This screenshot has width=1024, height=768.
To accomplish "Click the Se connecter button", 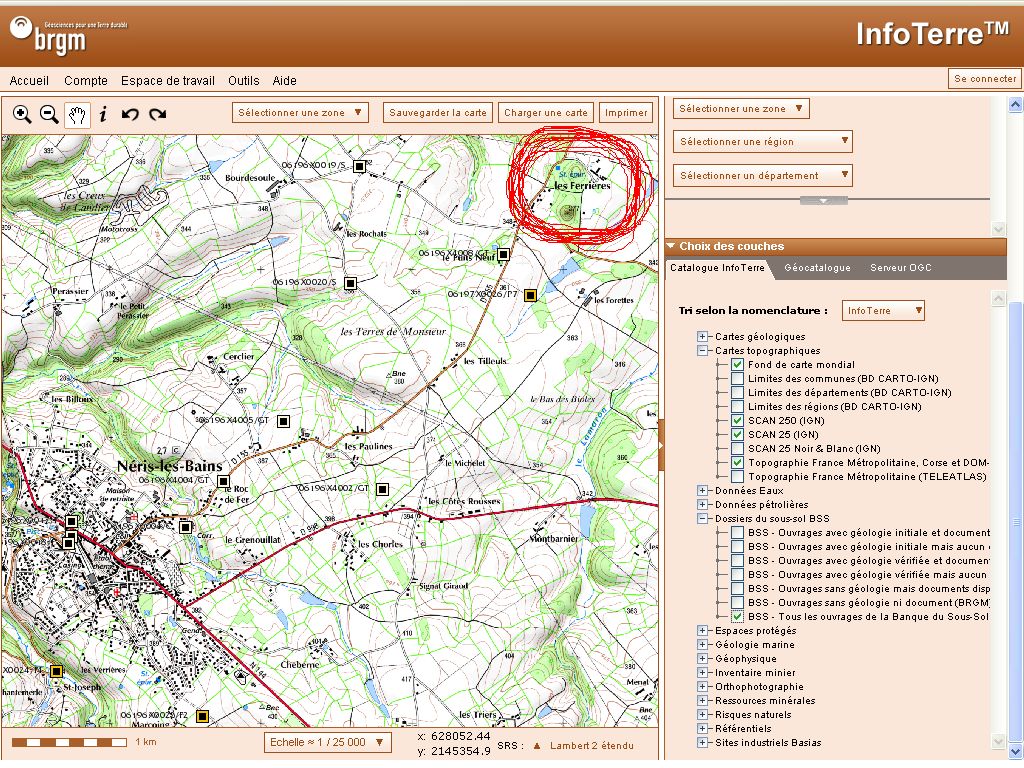I will (984, 78).
